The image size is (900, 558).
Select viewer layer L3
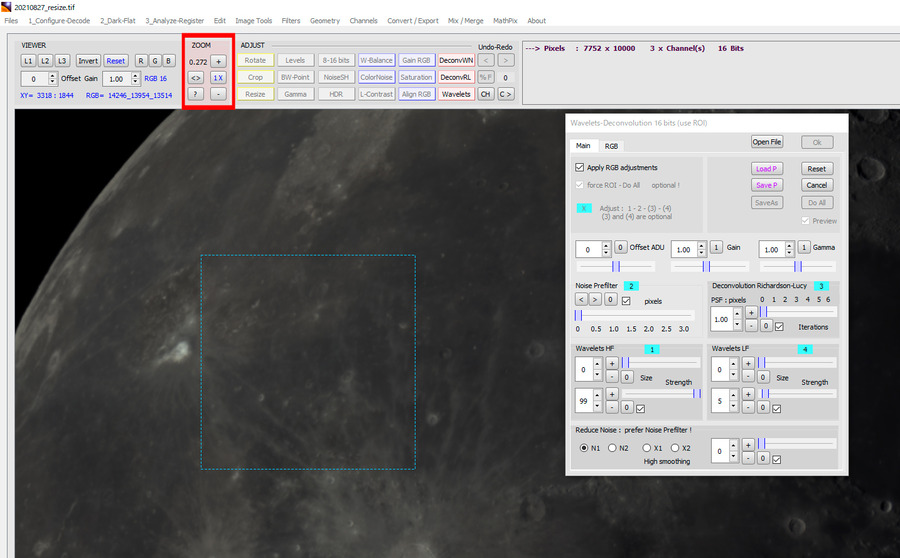pos(62,61)
